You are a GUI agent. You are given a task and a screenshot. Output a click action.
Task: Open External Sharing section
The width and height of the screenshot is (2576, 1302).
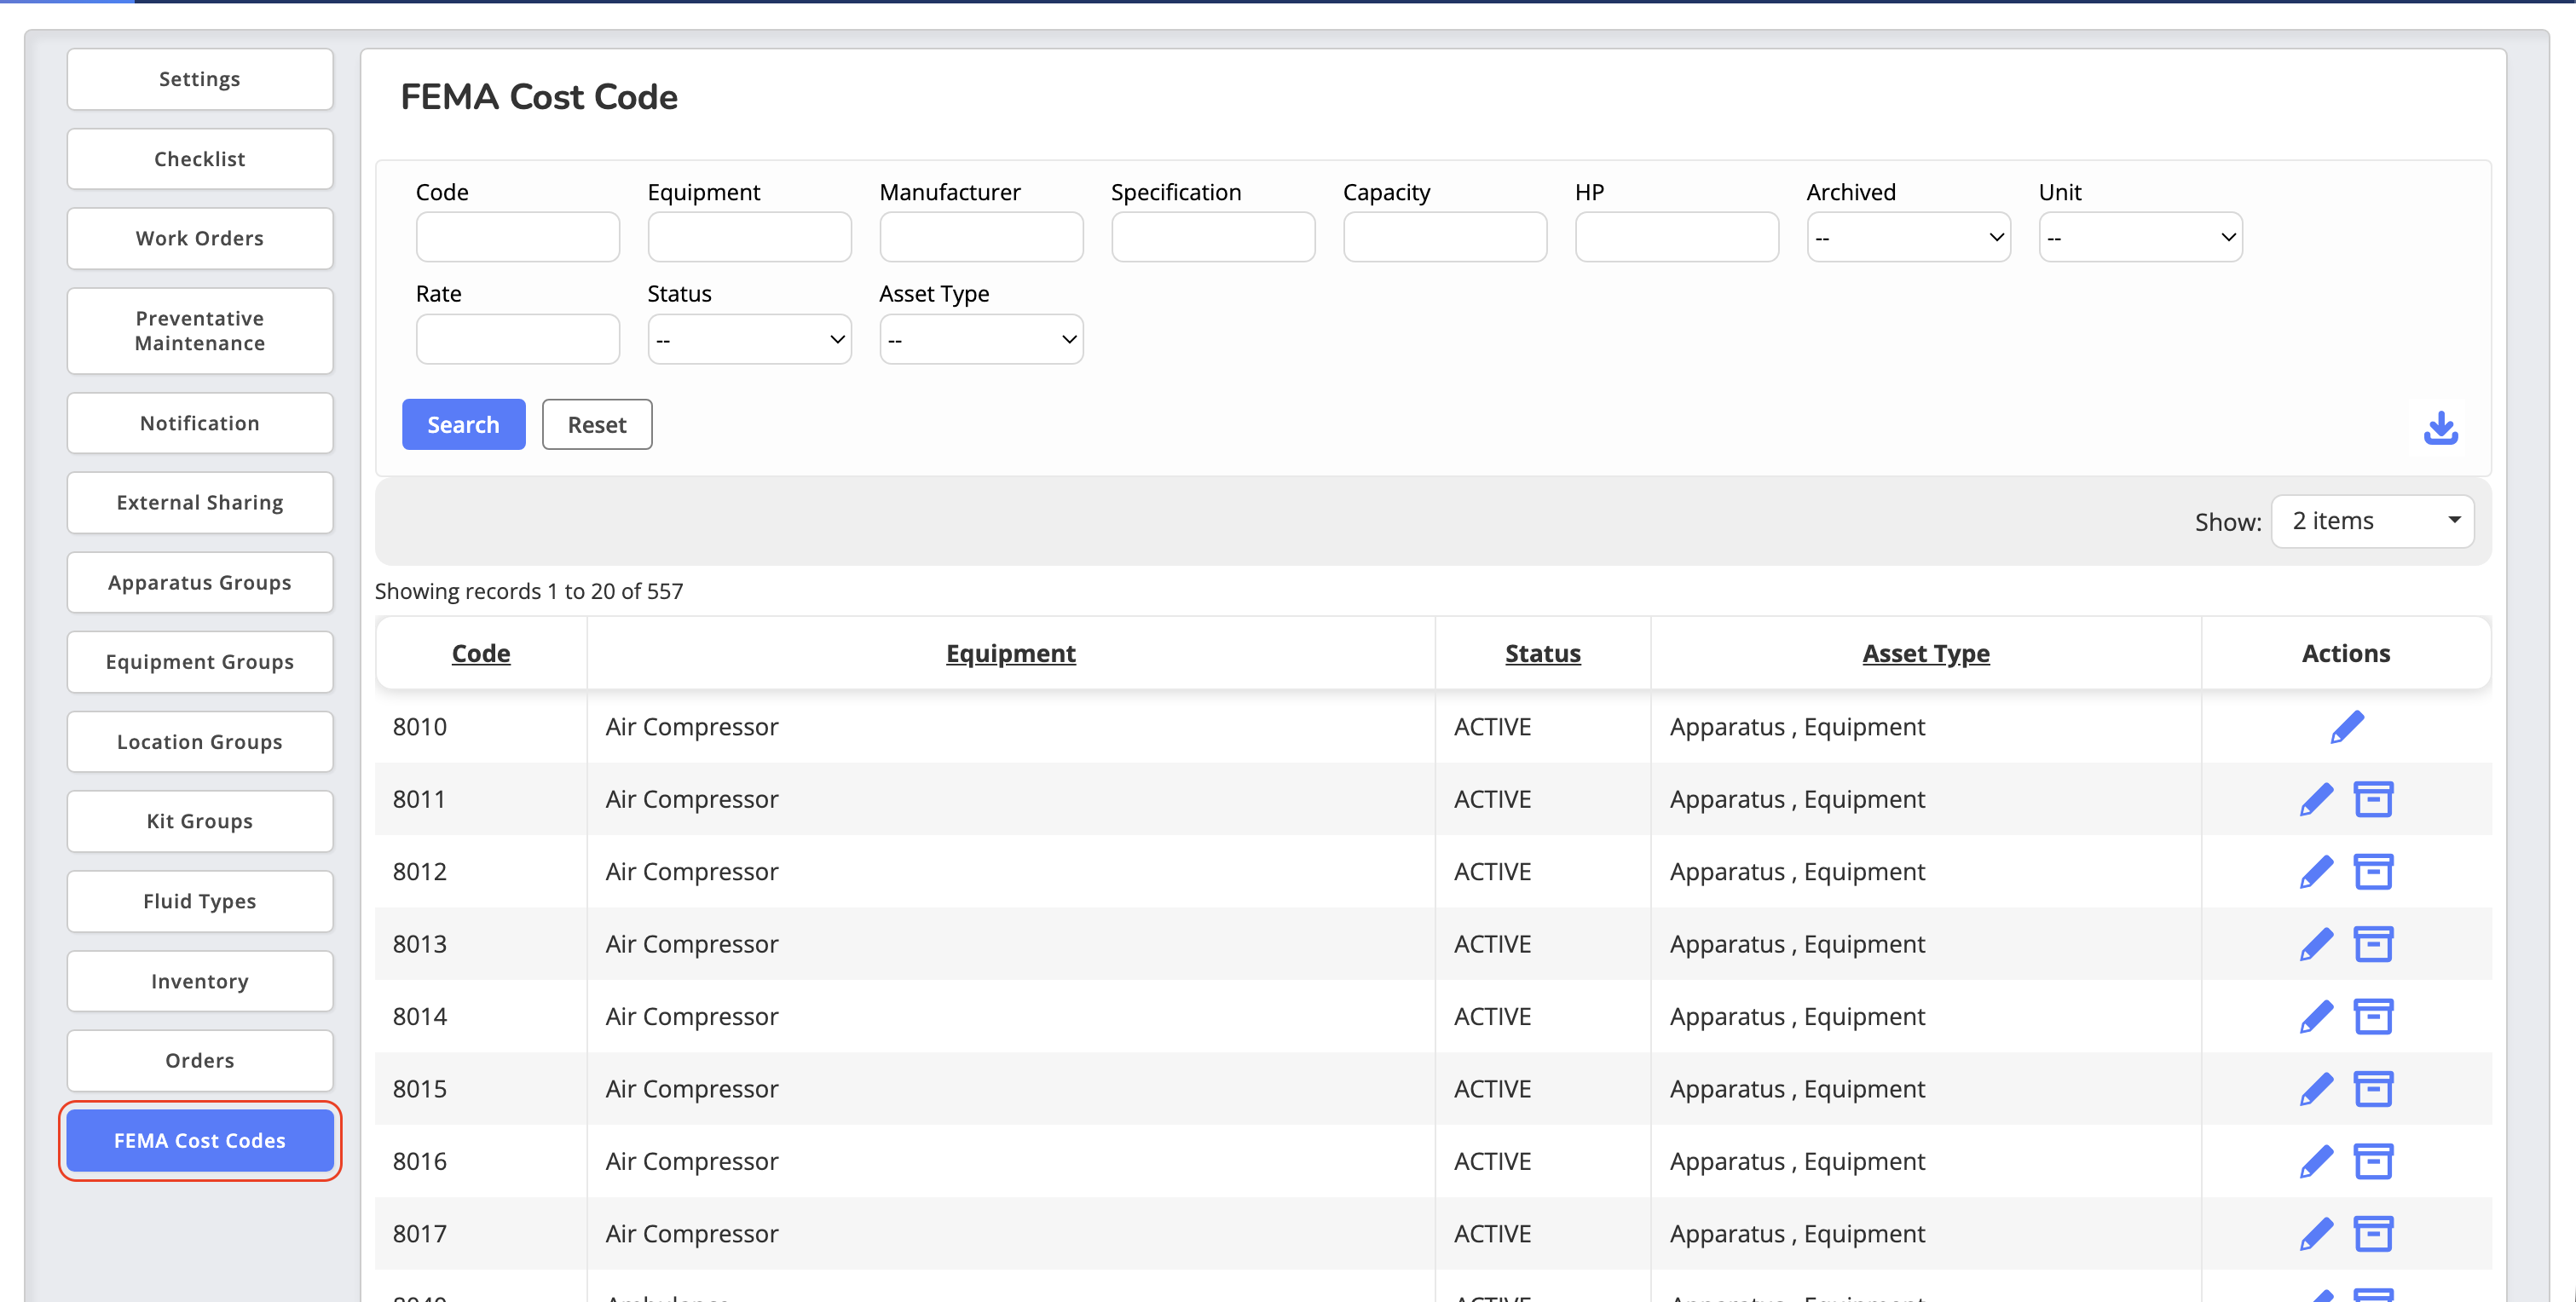pos(200,503)
